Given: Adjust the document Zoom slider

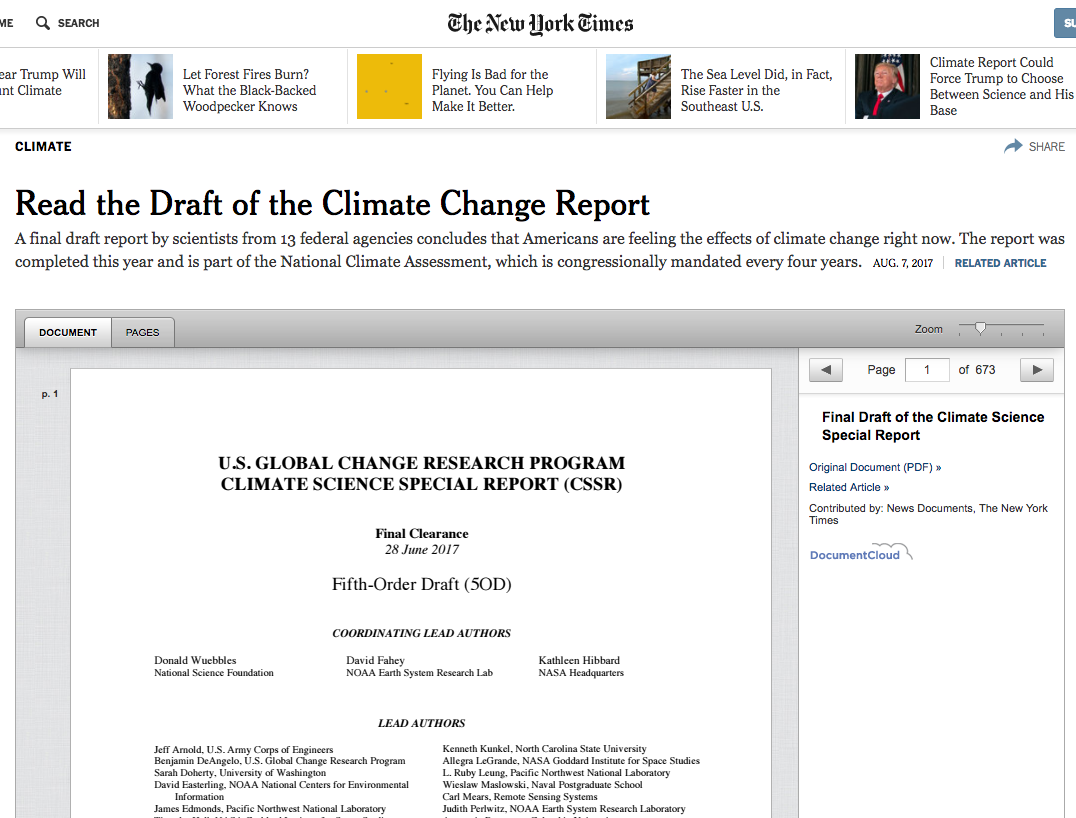Looking at the screenshot, I should click(x=981, y=328).
